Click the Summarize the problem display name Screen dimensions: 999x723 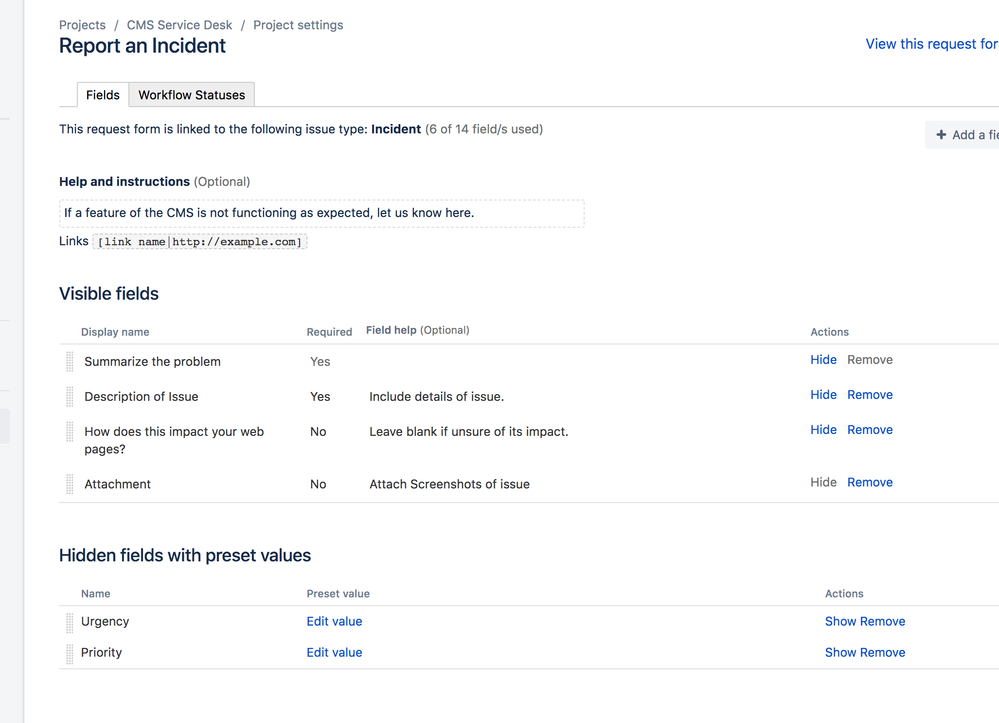152,362
